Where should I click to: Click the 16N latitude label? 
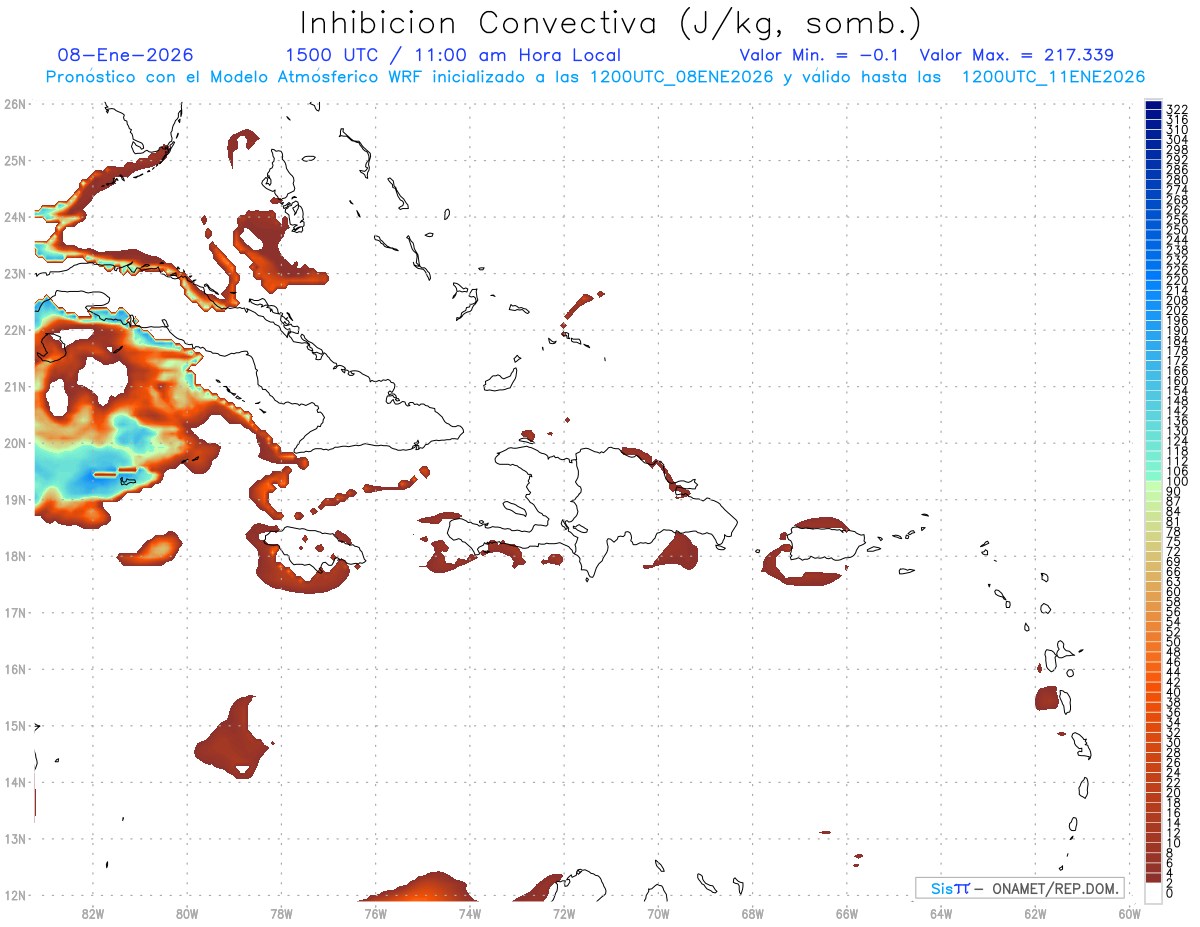[15, 669]
